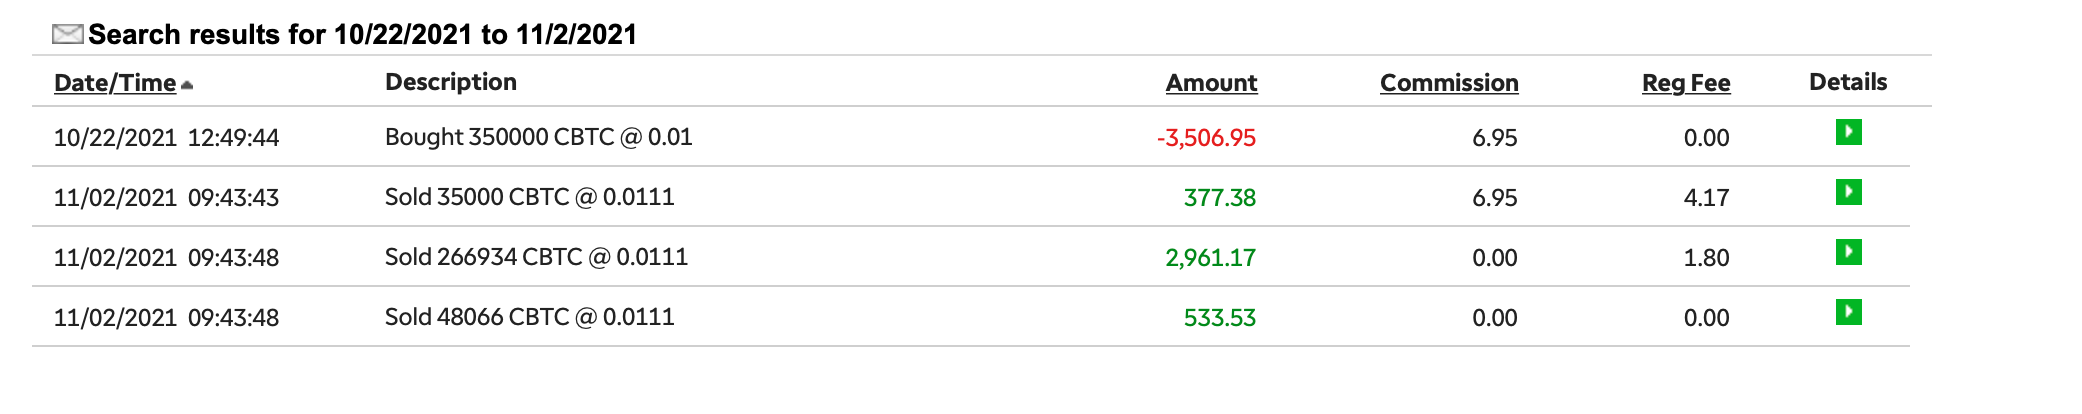Click the Sold 35000 CBTC description
This screenshot has width=2082, height=414.
[529, 197]
